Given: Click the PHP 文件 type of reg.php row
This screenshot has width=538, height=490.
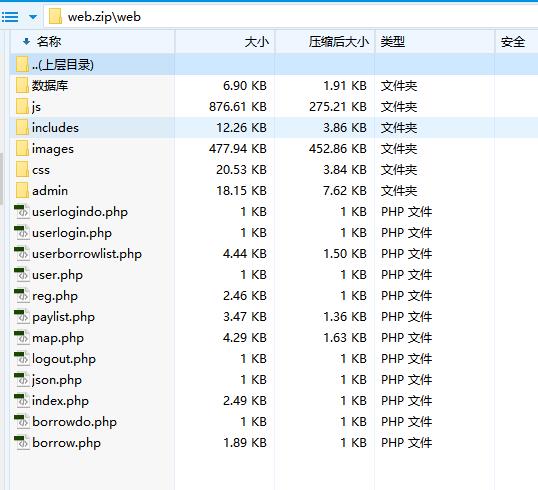Looking at the screenshot, I should pyautogui.click(x=407, y=295).
